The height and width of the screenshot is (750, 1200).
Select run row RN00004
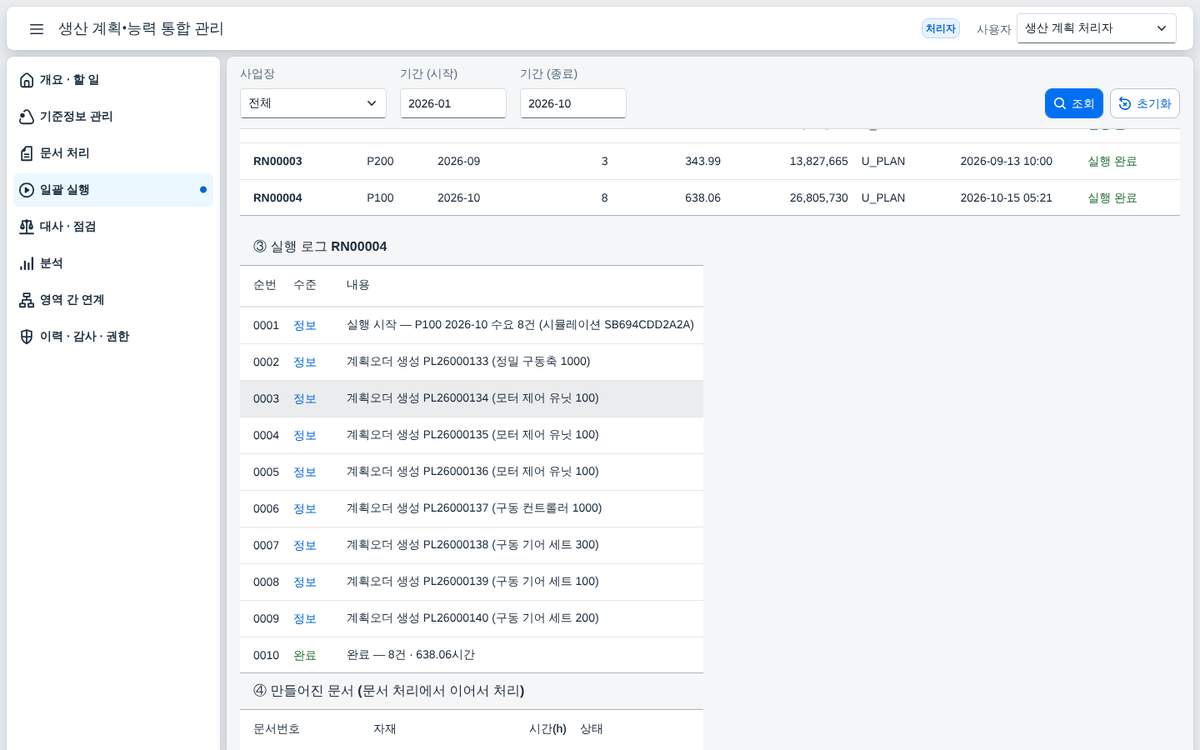click(x=710, y=198)
